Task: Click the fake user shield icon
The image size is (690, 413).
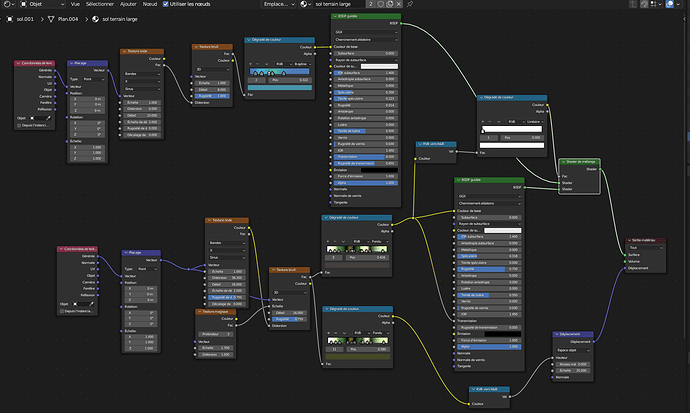Action: (381, 4)
